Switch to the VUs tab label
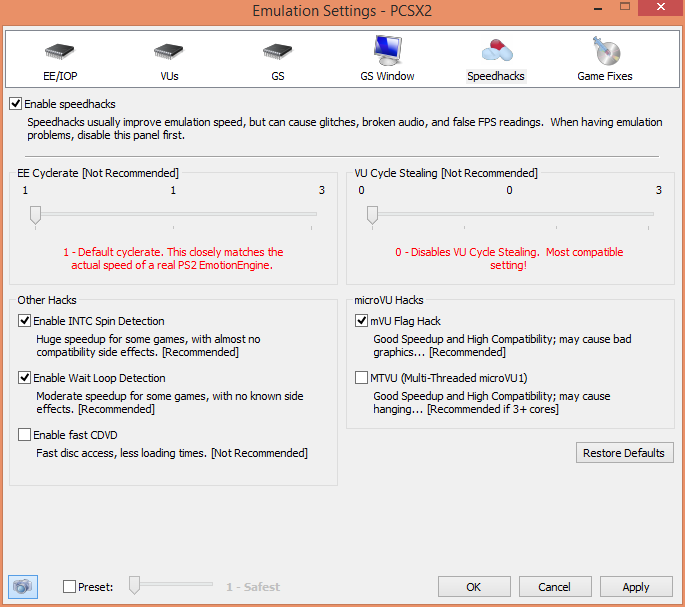Viewport: 685px width, 607px height. coord(169,76)
